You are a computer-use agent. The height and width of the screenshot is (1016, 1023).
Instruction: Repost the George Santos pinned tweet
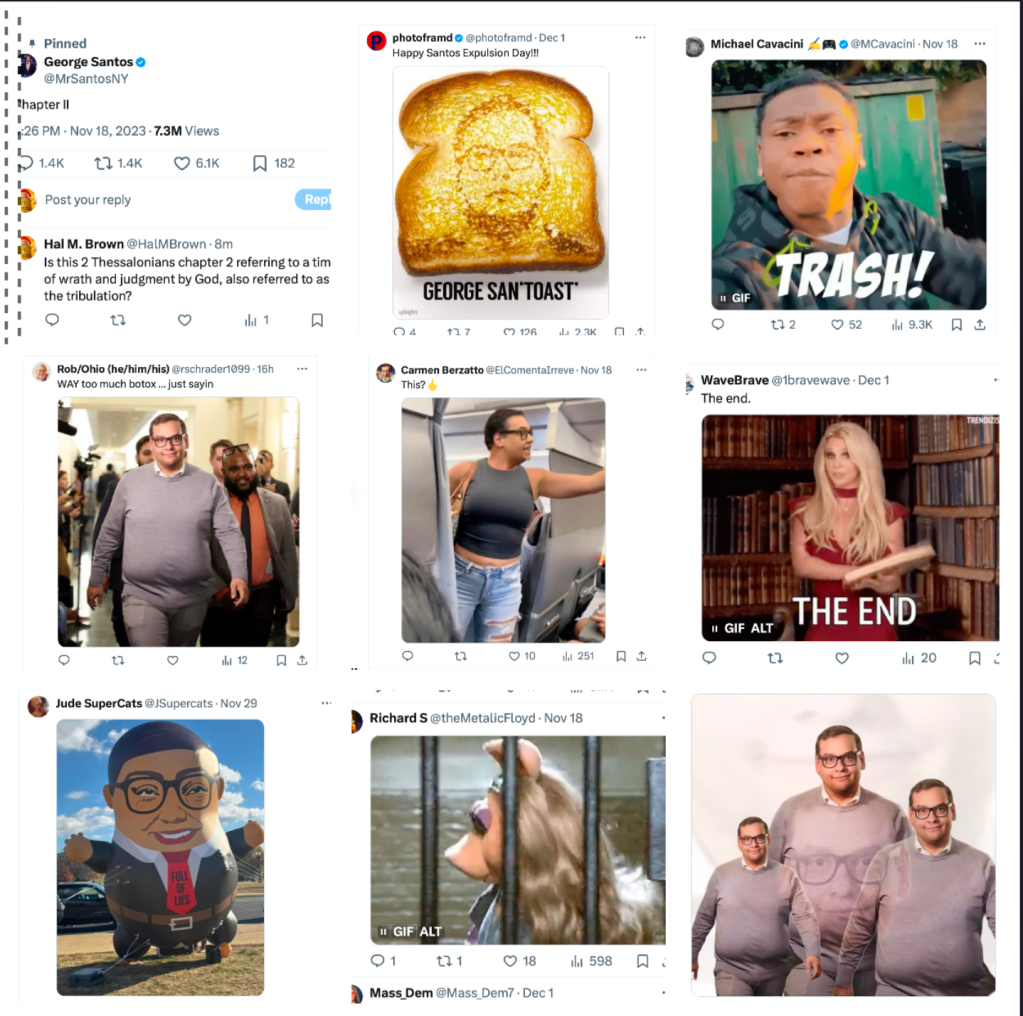pyautogui.click(x=102, y=163)
